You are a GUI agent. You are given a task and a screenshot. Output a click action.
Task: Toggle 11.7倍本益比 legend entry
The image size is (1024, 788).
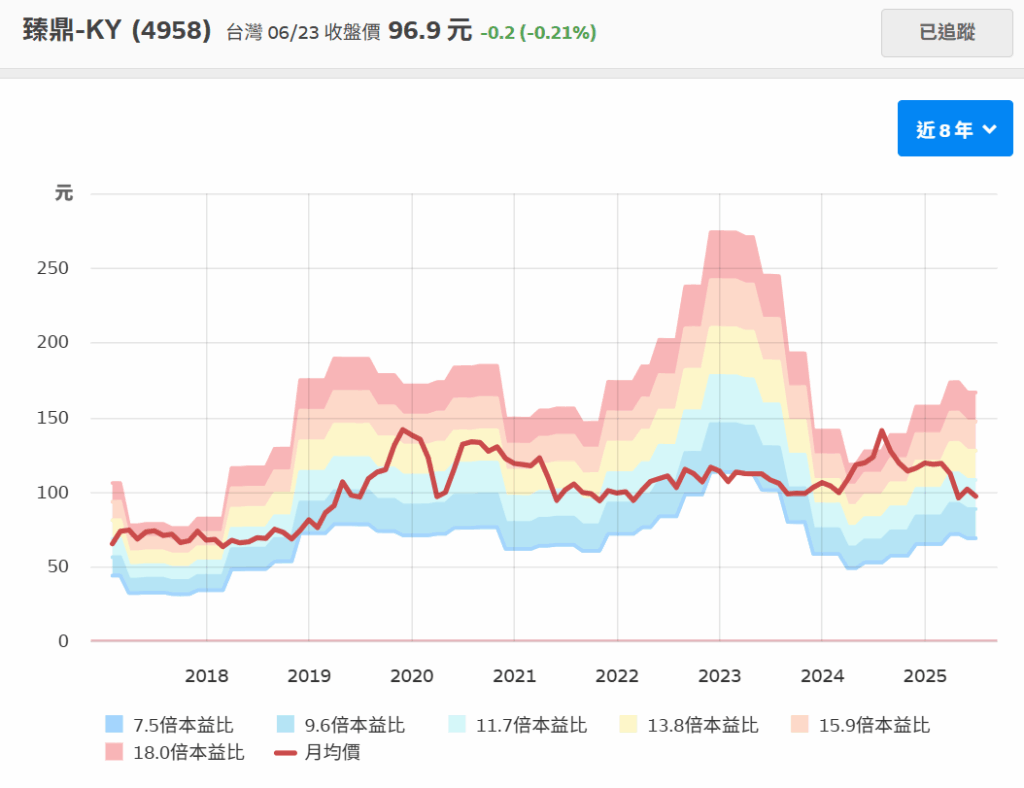coord(516,725)
